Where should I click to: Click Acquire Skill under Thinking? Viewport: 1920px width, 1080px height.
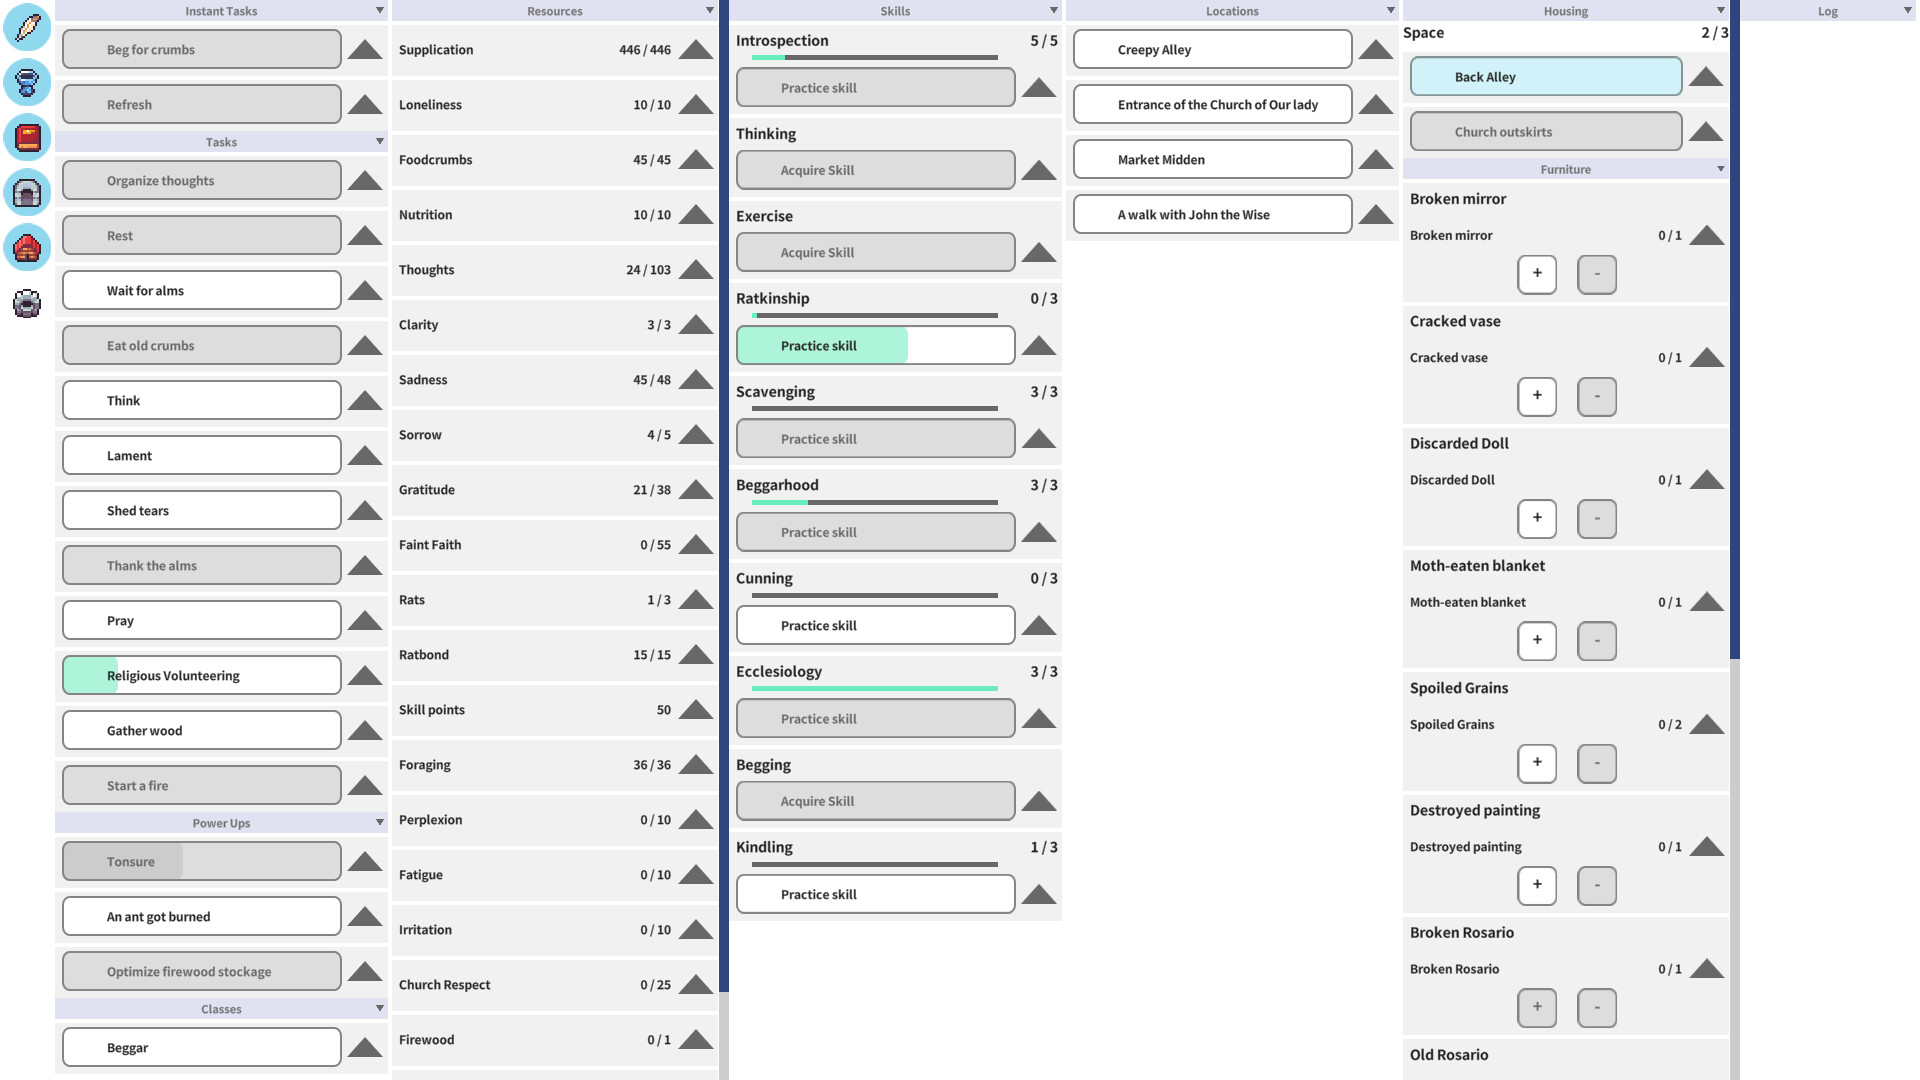pos(876,170)
